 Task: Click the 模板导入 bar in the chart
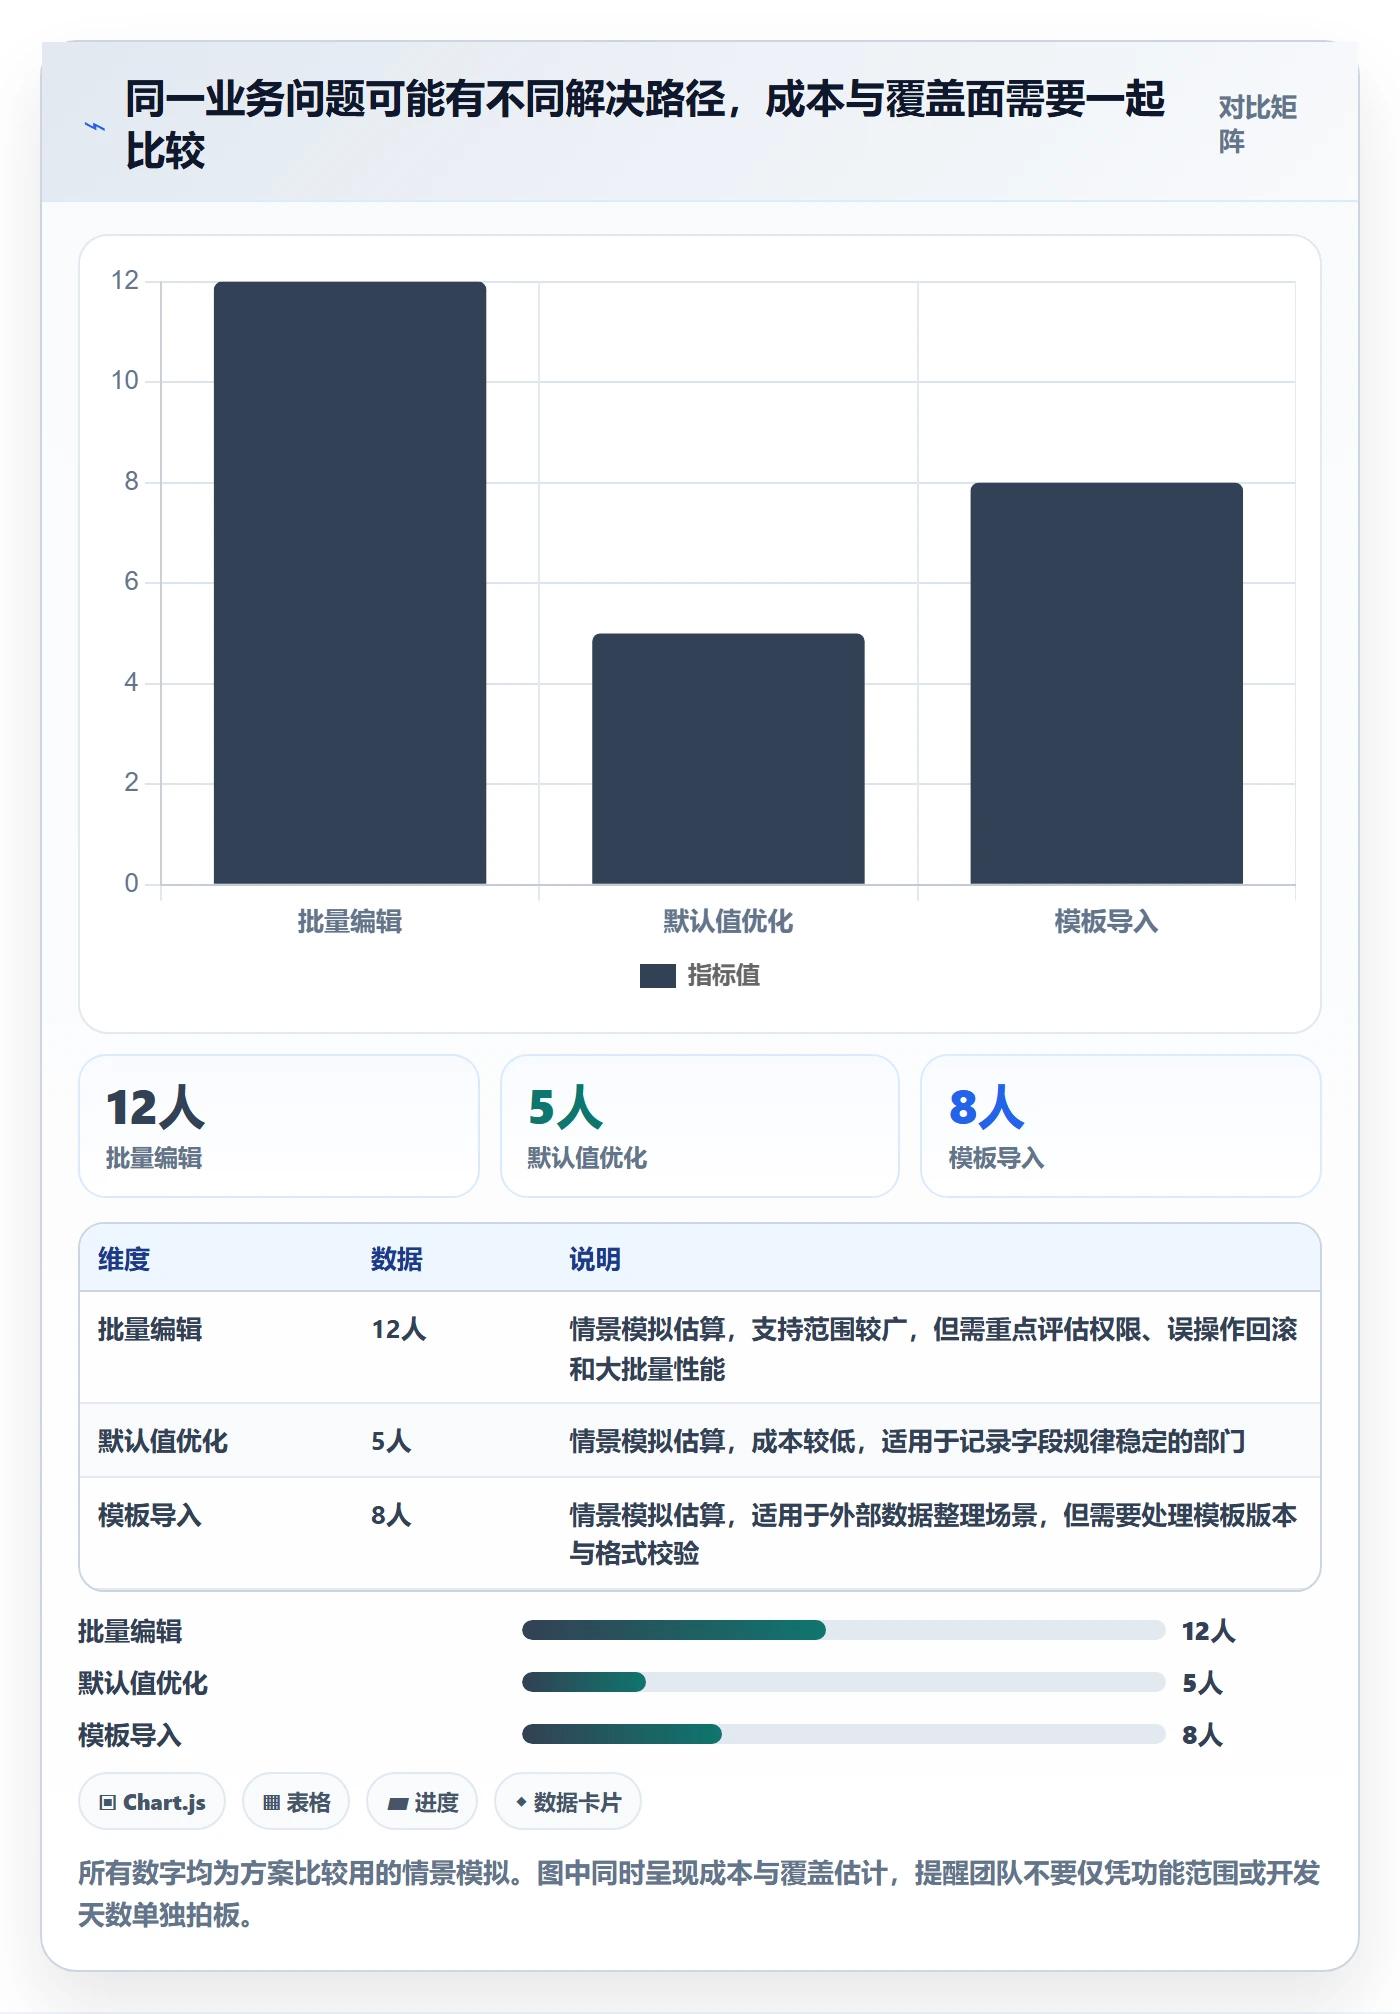(x=1107, y=684)
